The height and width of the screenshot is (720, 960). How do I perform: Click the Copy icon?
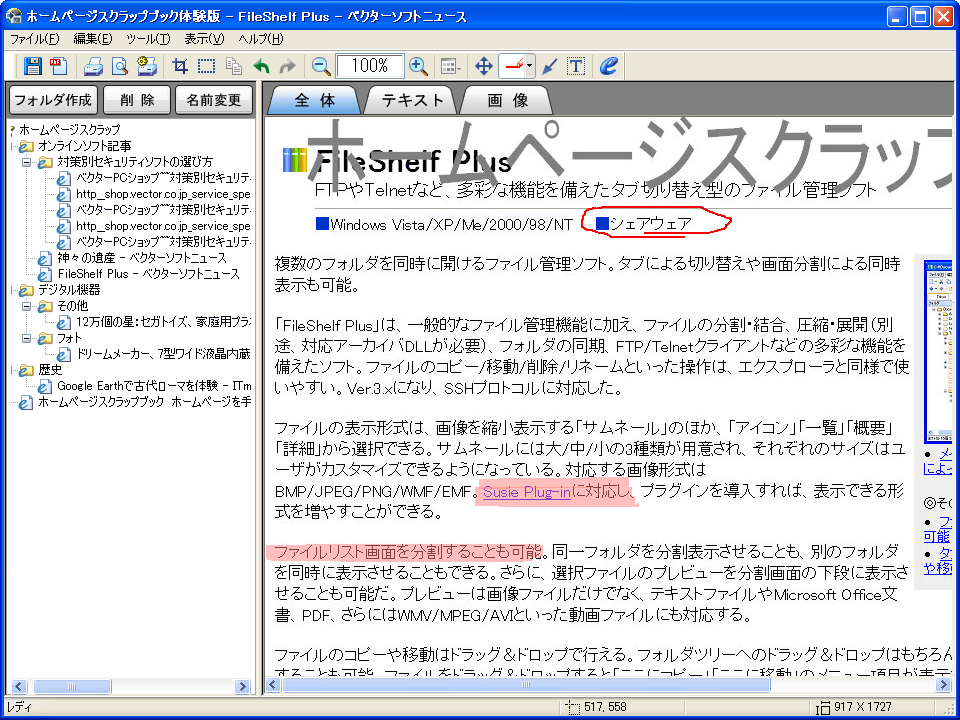(233, 66)
